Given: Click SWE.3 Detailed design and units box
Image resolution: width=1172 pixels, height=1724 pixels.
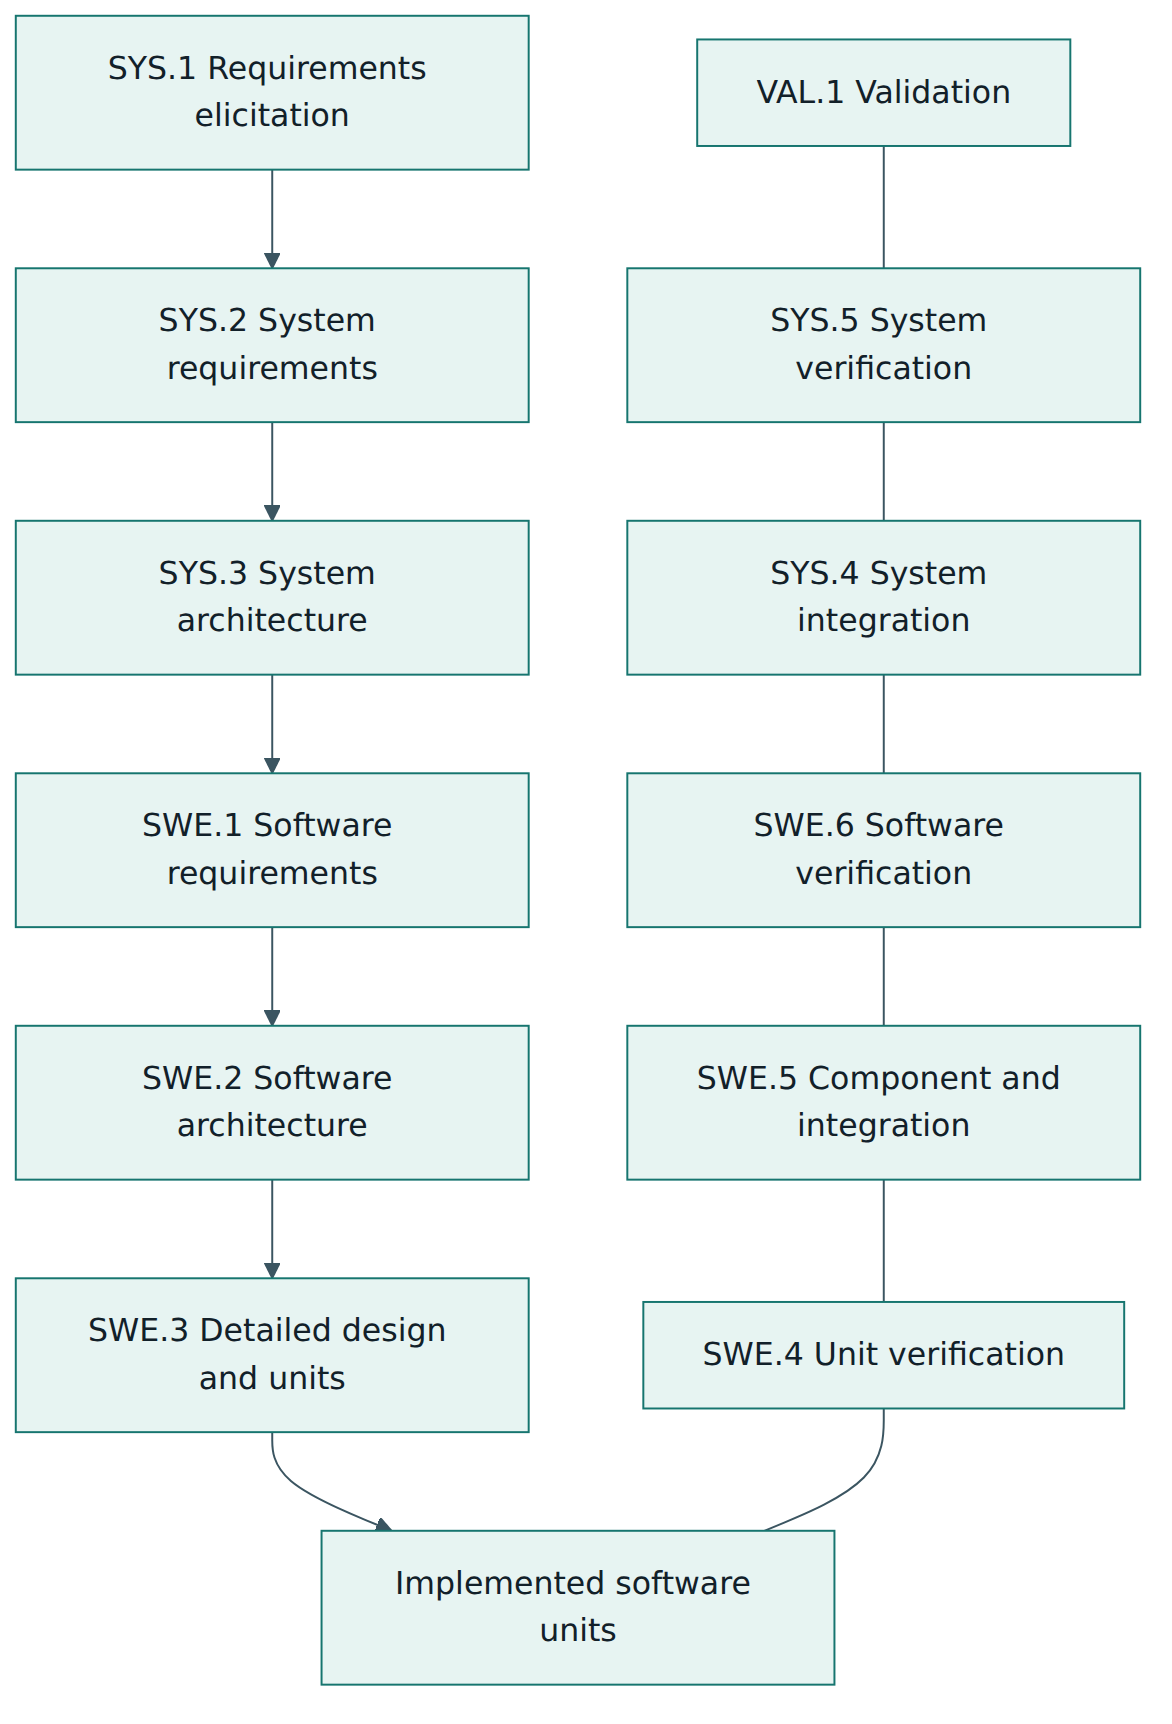Looking at the screenshot, I should [272, 1355].
